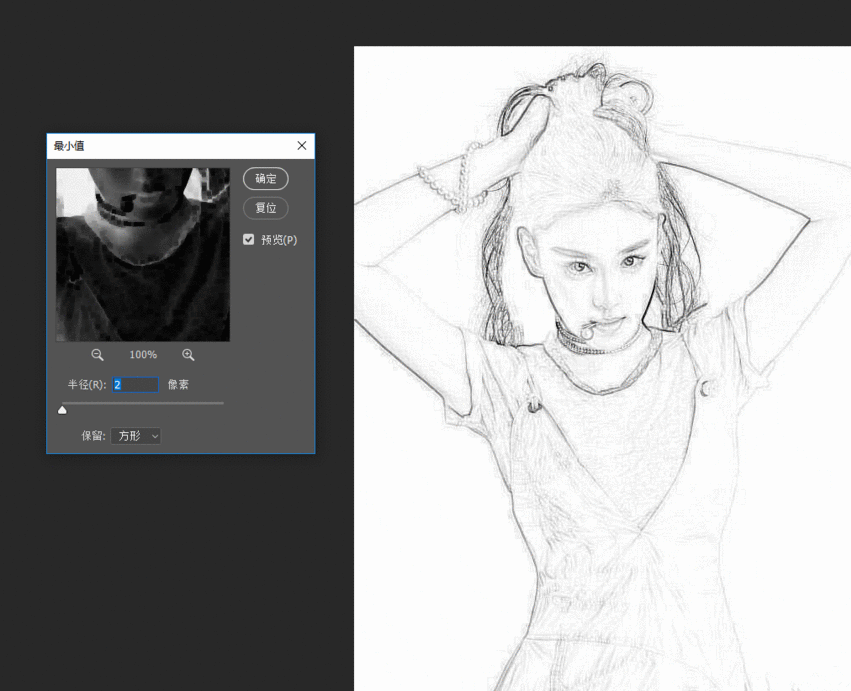The height and width of the screenshot is (691, 851).
Task: Click the filter preview thumbnail
Action: click(x=143, y=254)
